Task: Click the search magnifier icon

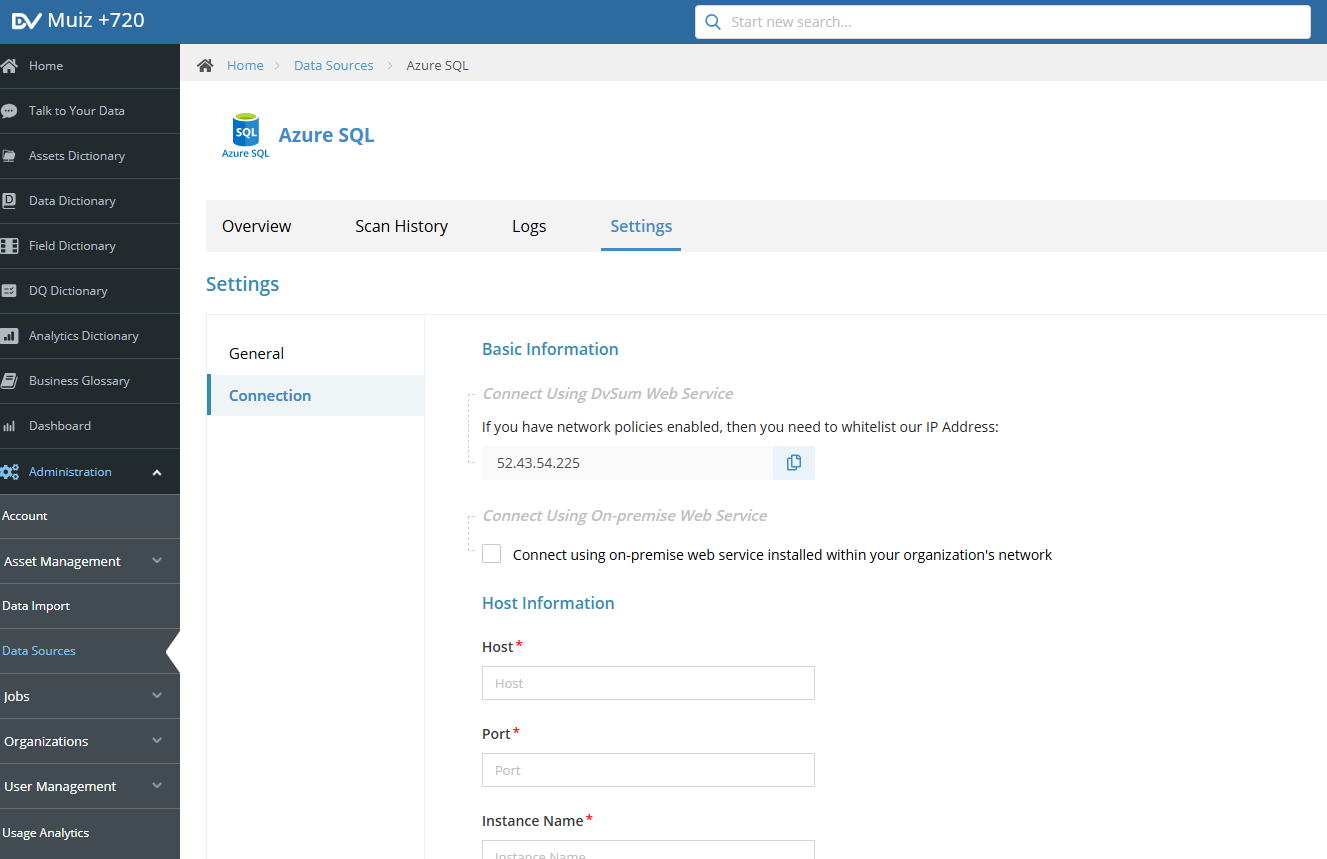Action: pyautogui.click(x=713, y=22)
